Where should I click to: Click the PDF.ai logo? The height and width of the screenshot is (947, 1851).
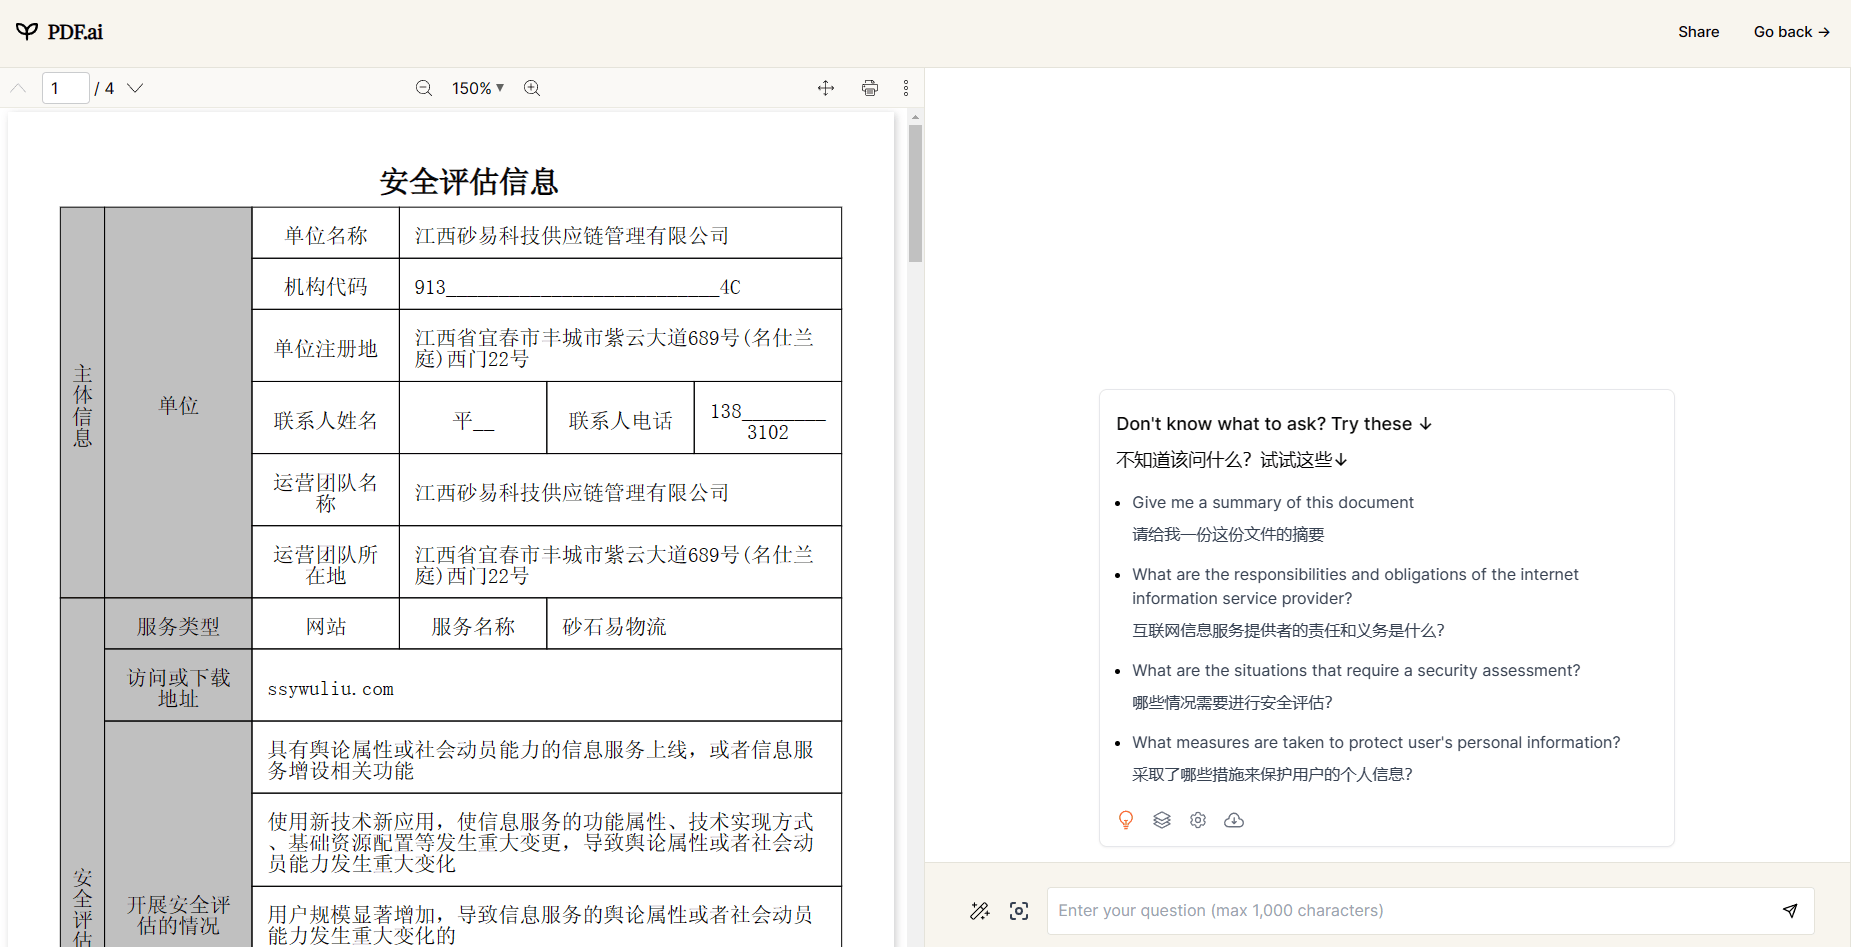coord(60,31)
